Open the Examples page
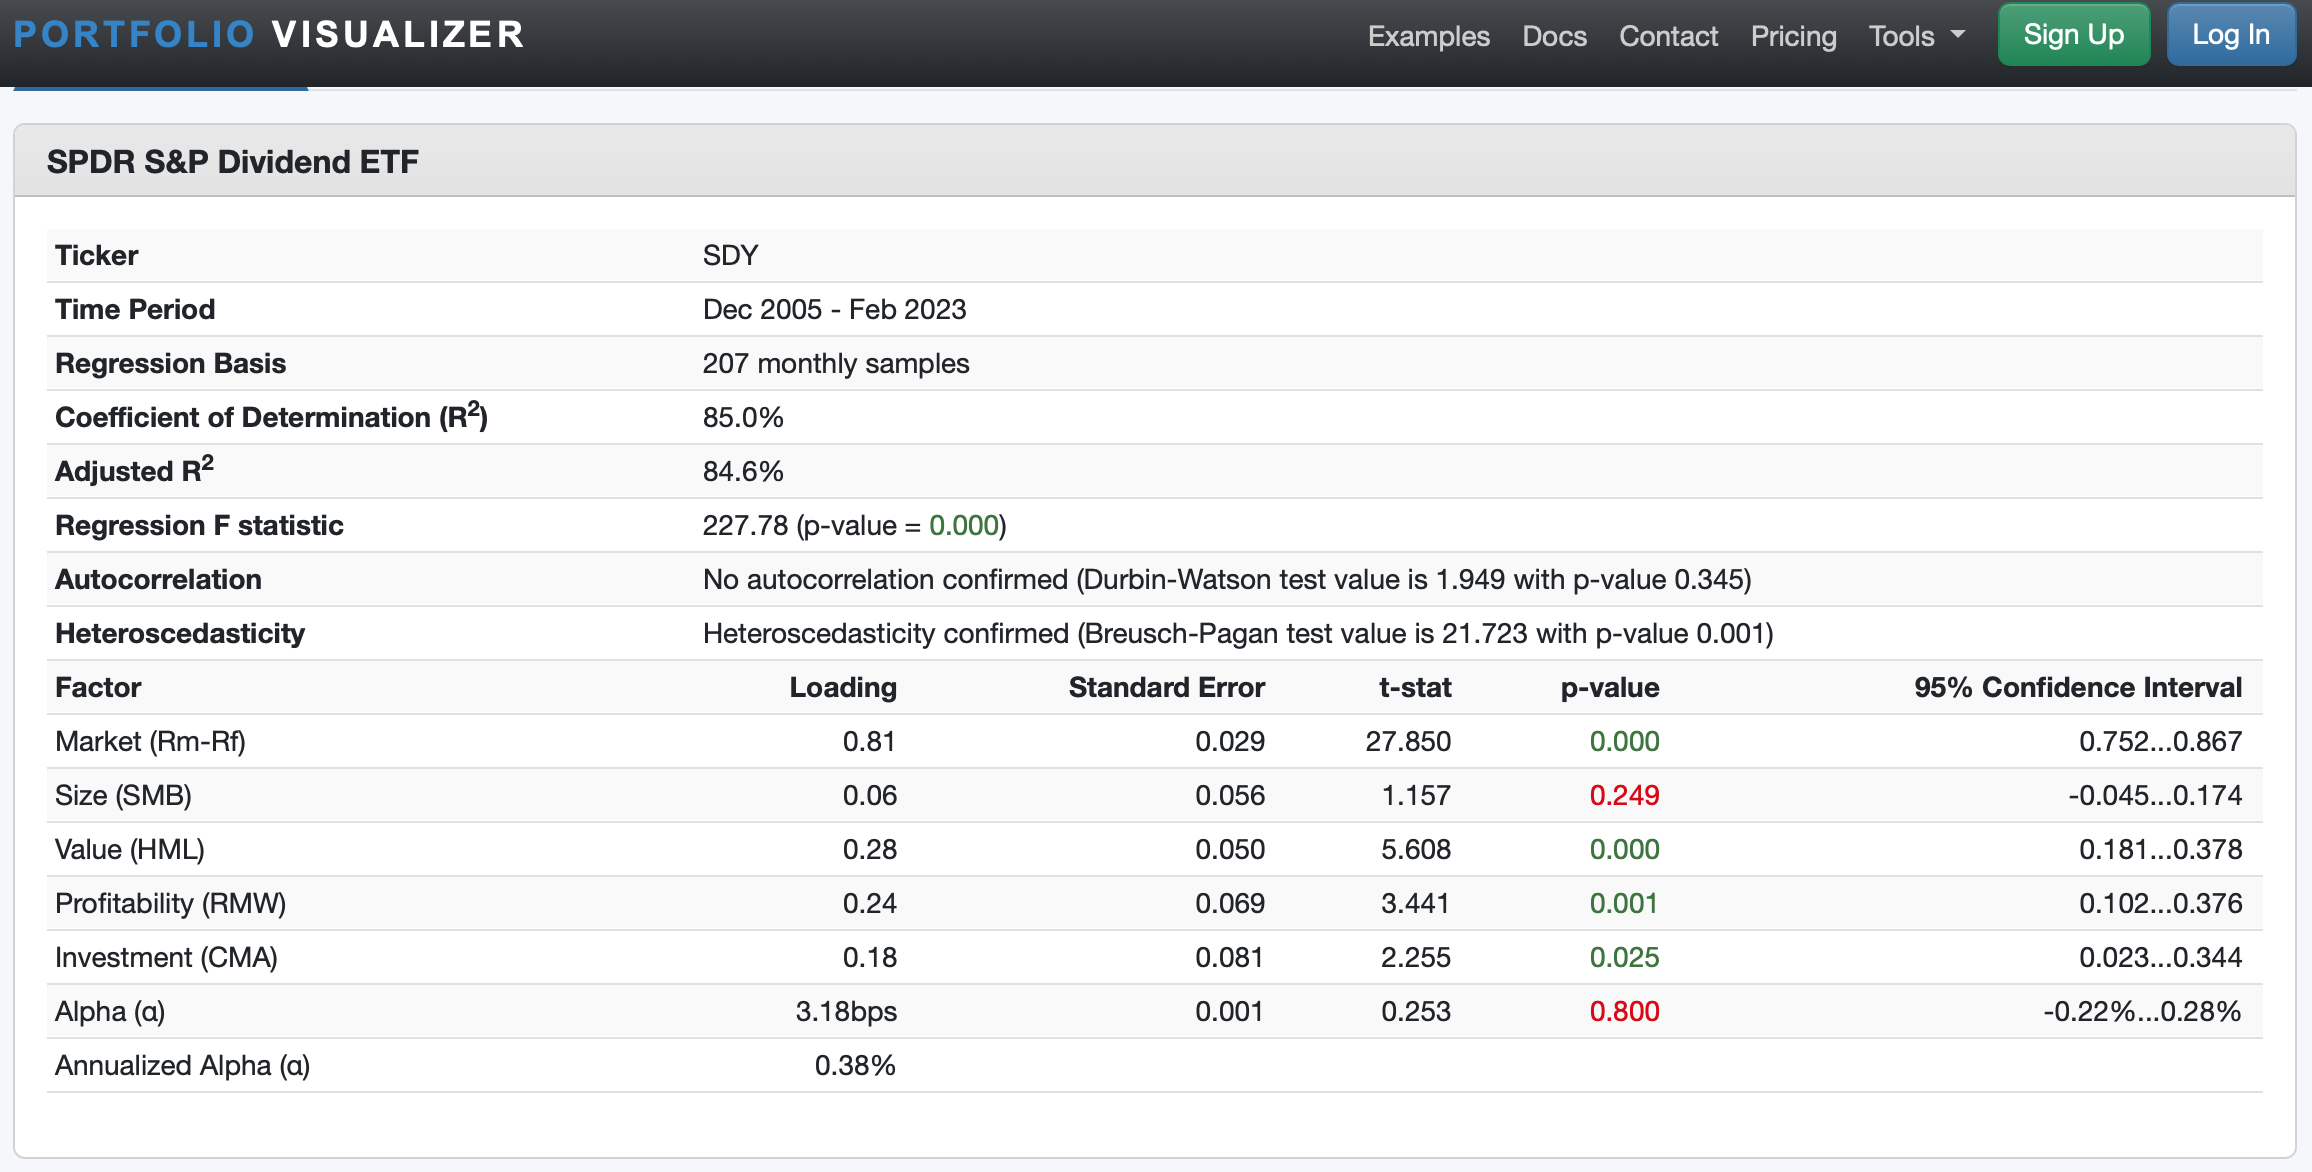The height and width of the screenshot is (1172, 2312). [x=1428, y=36]
